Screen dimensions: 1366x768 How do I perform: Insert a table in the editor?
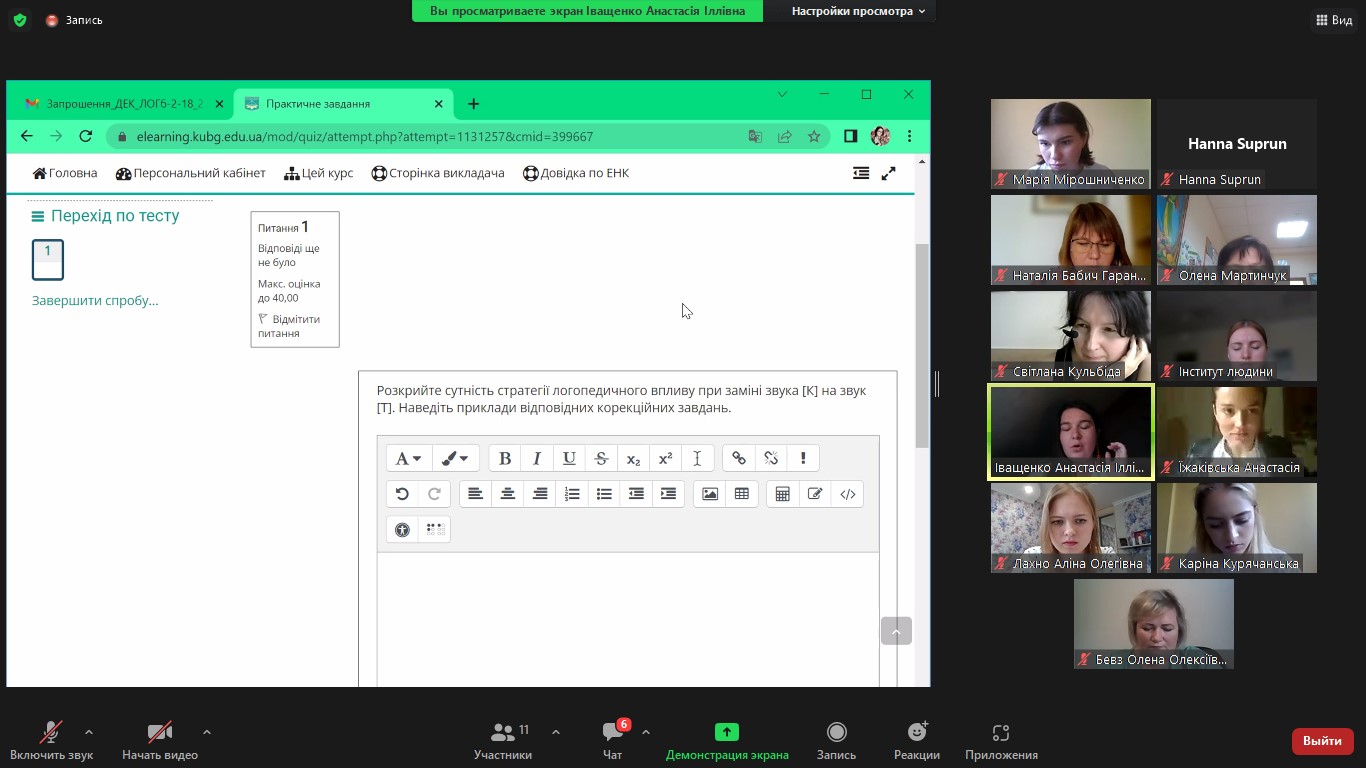pos(742,494)
